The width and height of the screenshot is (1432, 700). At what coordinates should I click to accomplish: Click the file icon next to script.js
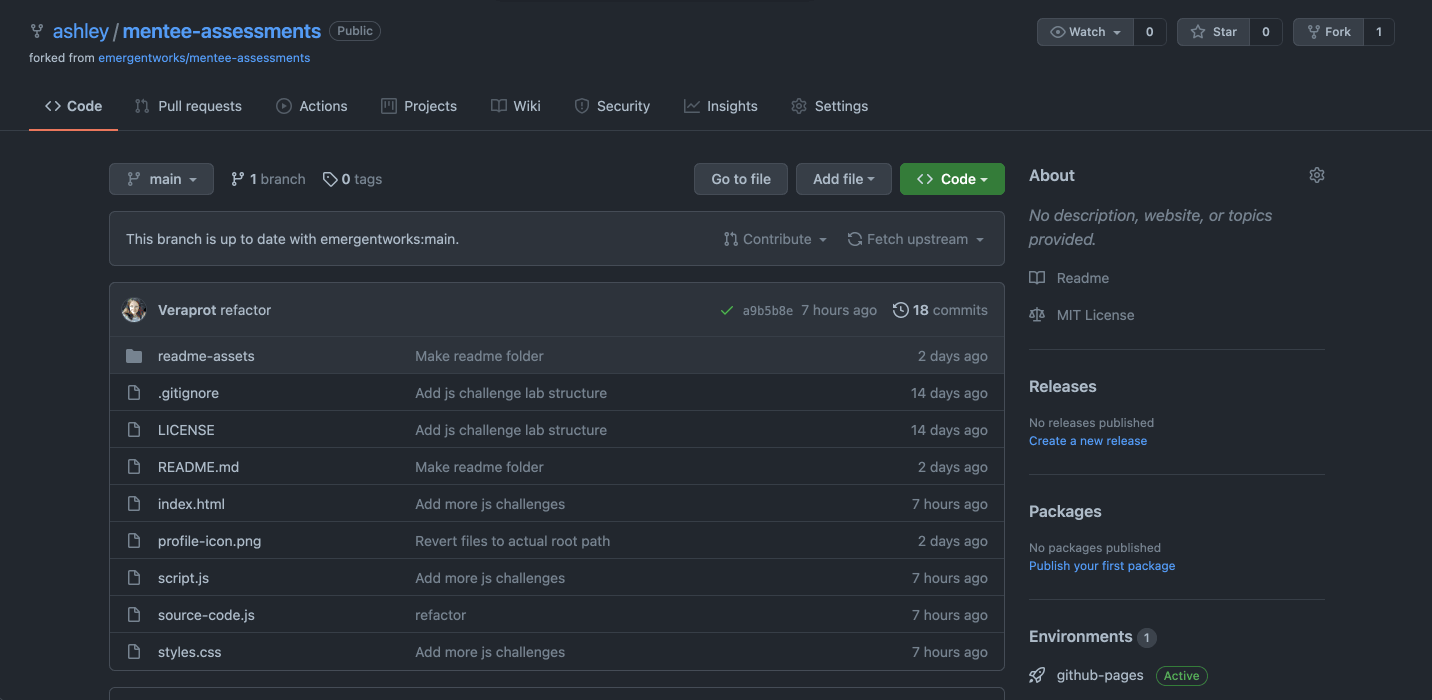pyautogui.click(x=134, y=578)
